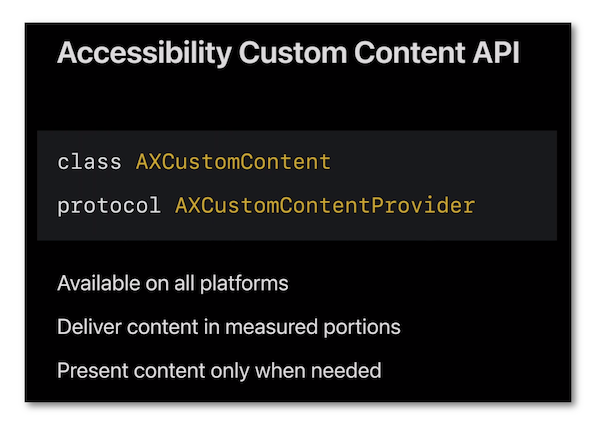The width and height of the screenshot is (600, 434).
Task: Click the "protocol" keyword in code
Action: (x=109, y=206)
